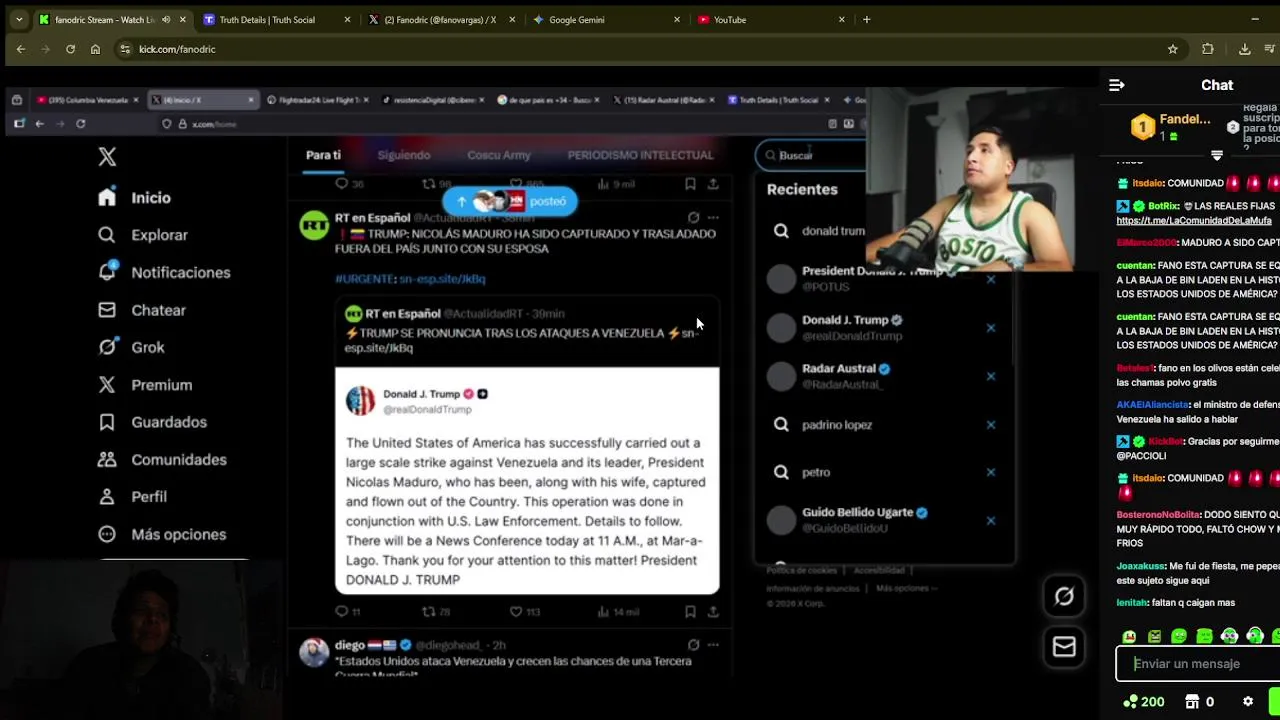The image size is (1280, 720).
Task: Remove 'padrino lopez' from recent searches
Action: [x=991, y=425]
